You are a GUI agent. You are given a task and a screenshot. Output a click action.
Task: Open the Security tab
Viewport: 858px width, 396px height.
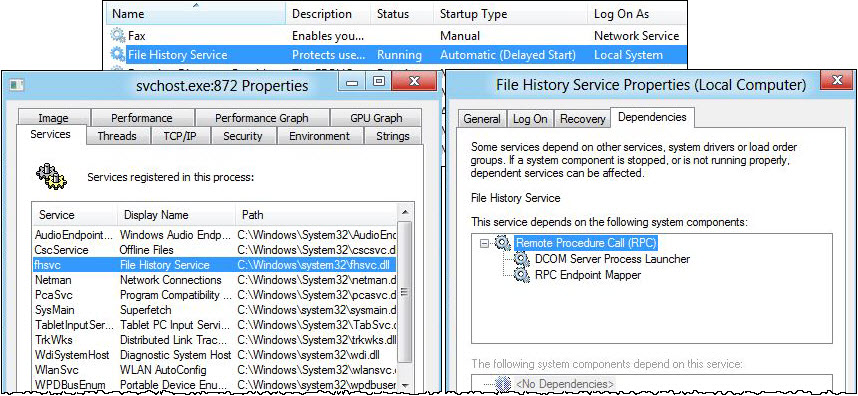[x=242, y=136]
